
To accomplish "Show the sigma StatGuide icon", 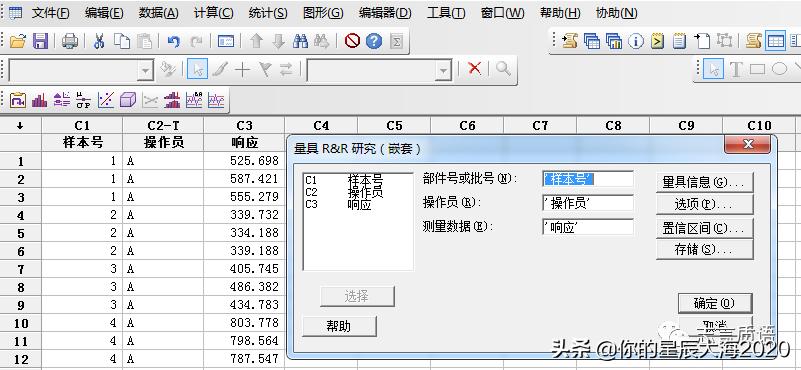I will click(x=396, y=41).
